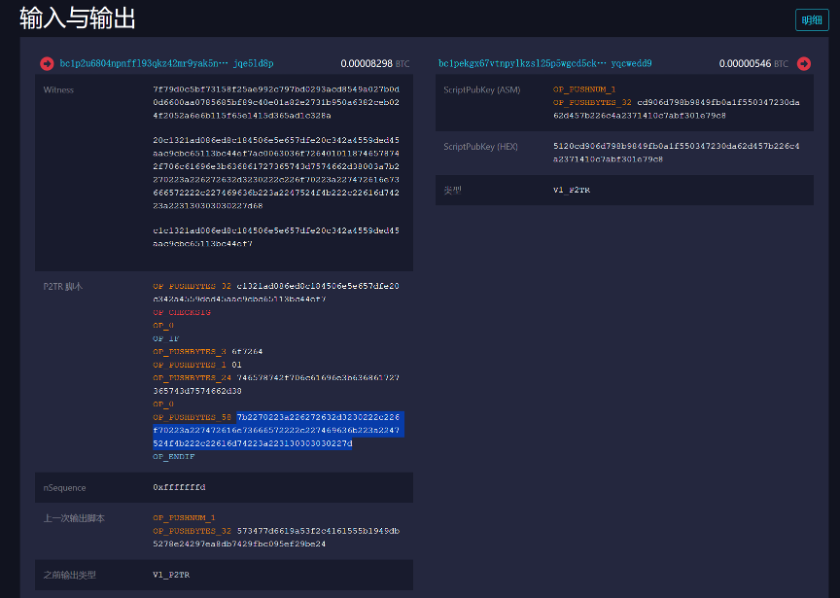
Task: Click the nSequence value 0xfffffffd
Action: tap(179, 487)
